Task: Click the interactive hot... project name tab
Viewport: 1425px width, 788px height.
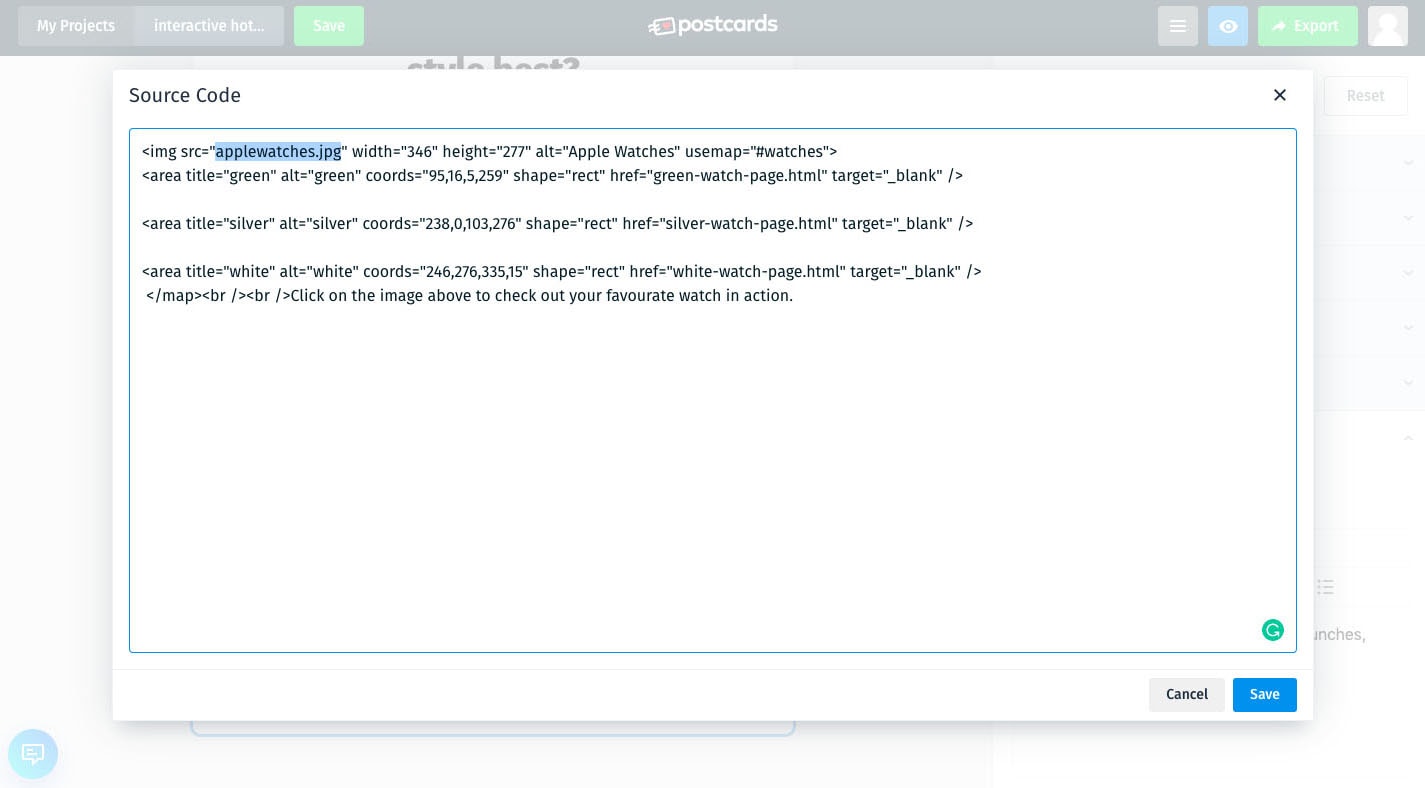Action: click(x=209, y=26)
